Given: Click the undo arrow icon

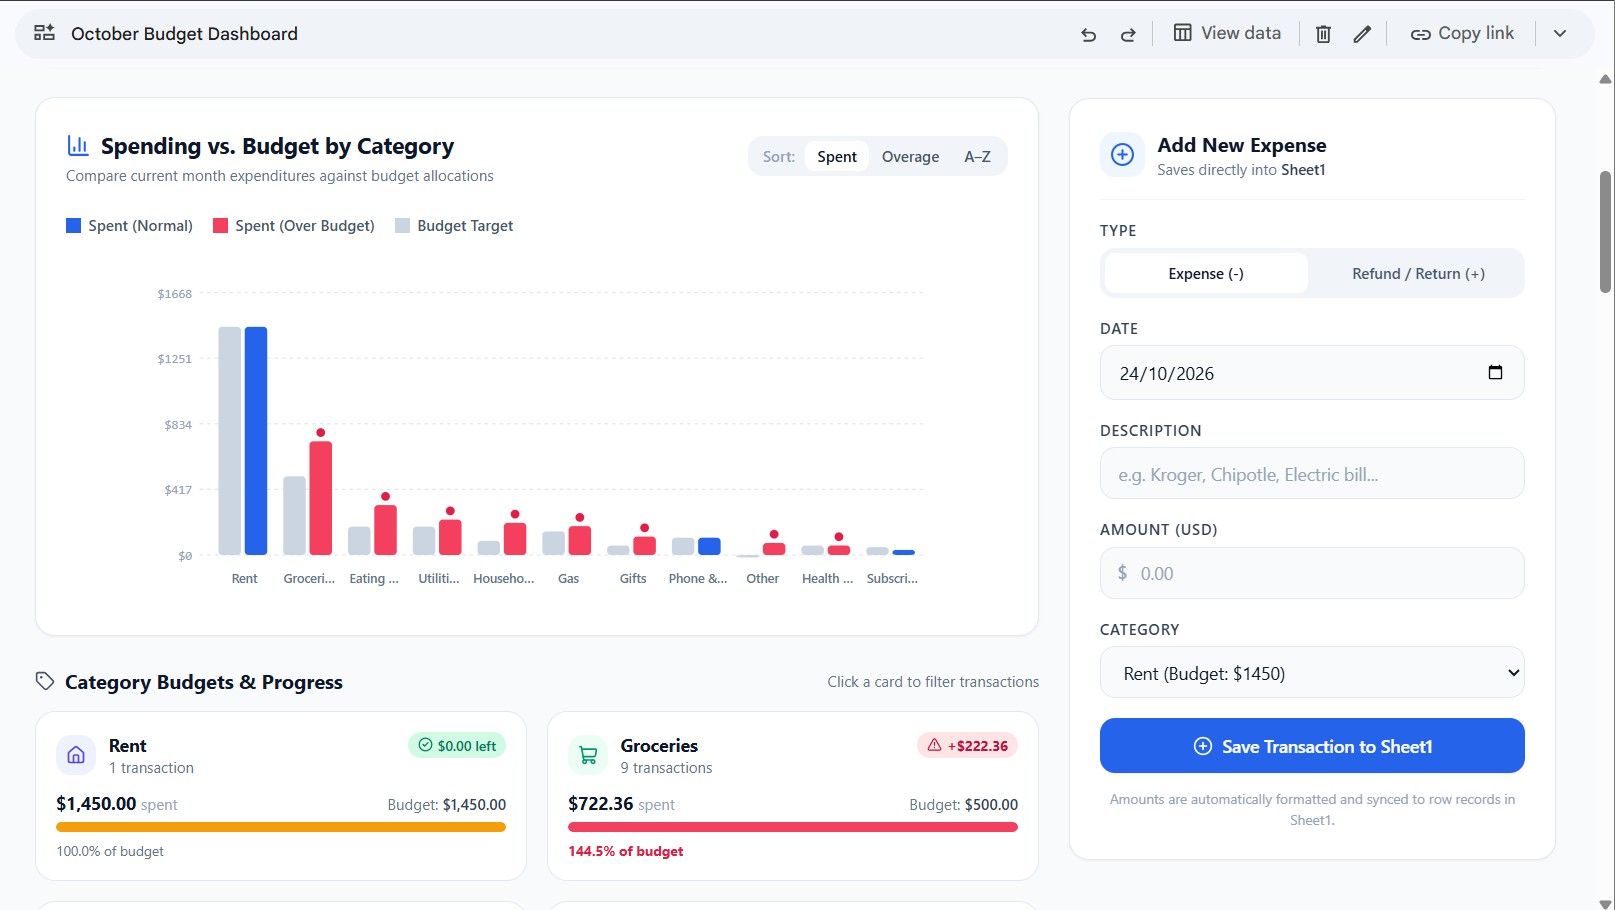Looking at the screenshot, I should [x=1089, y=34].
